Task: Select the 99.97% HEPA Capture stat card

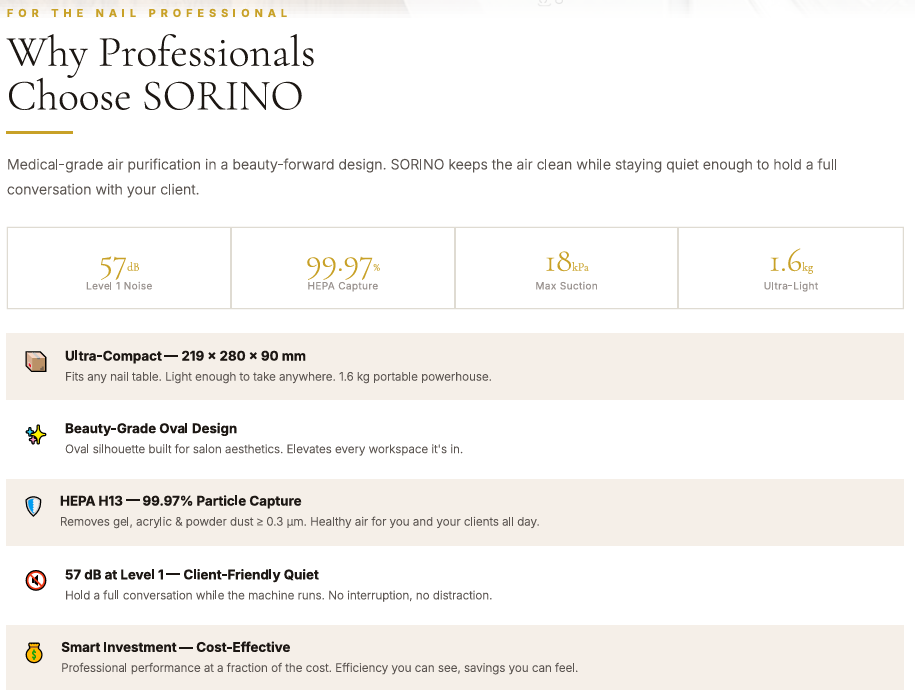Action: [x=343, y=268]
